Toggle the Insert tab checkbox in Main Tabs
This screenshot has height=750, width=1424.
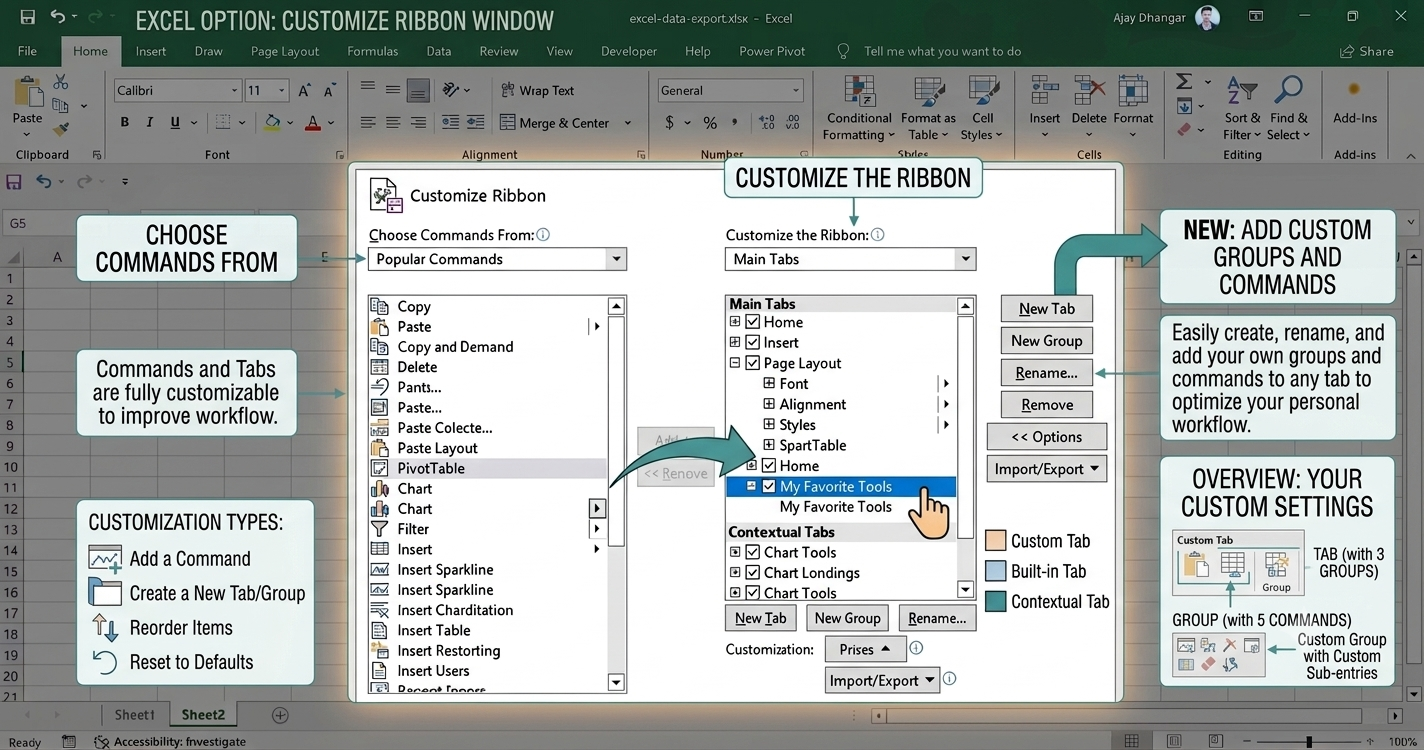(753, 342)
